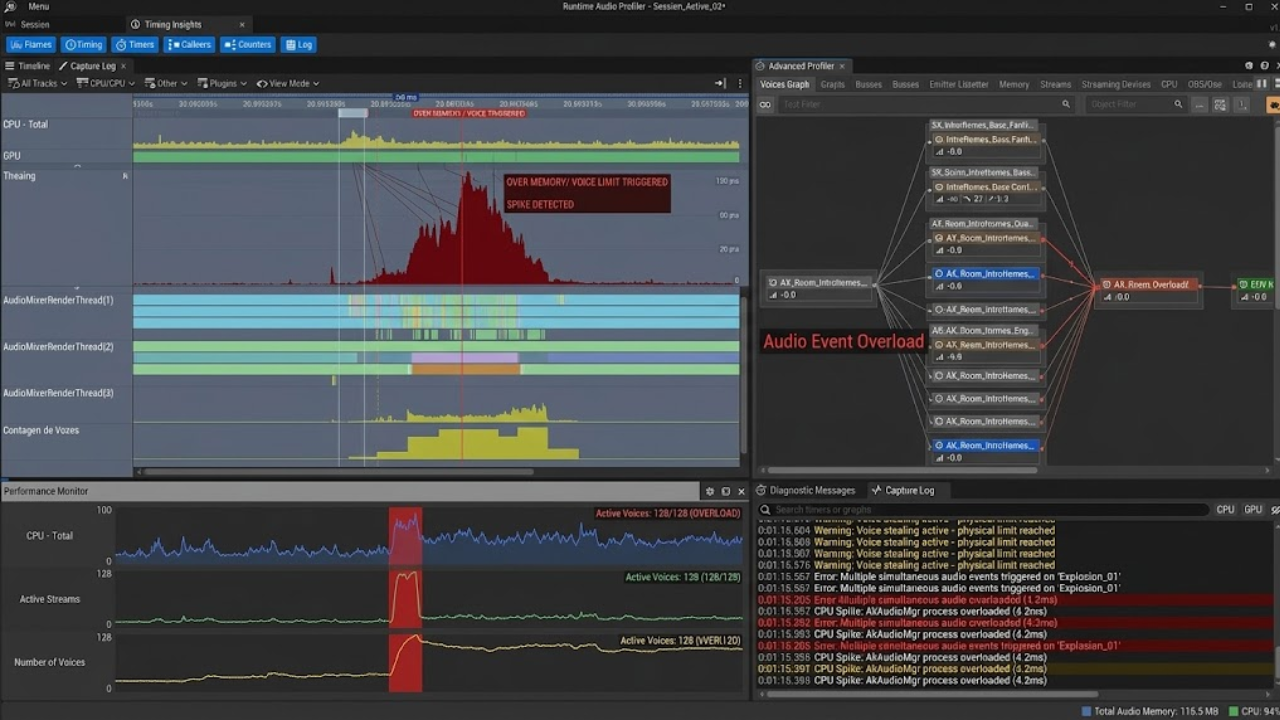Click the Timers toolbar button
Viewport: 1280px width, 720px height.
click(x=135, y=44)
